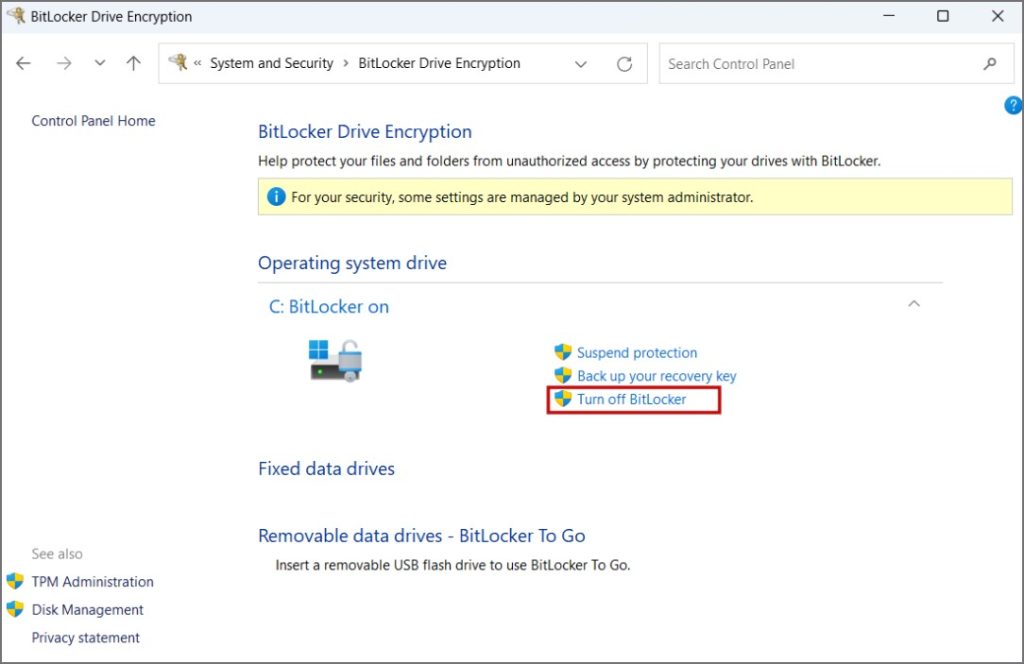Viewport: 1024px width, 664px height.
Task: Click Suspend protection link
Action: 637,353
